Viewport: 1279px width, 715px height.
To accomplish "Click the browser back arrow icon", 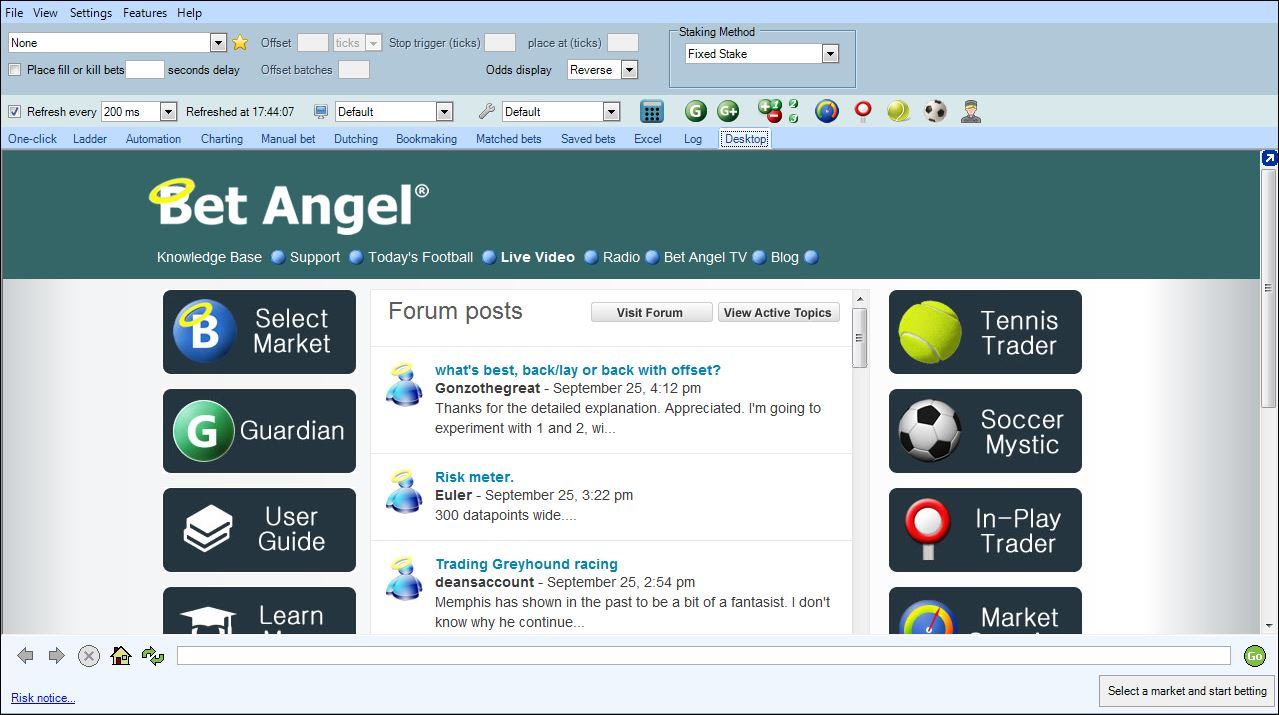I will 26,656.
